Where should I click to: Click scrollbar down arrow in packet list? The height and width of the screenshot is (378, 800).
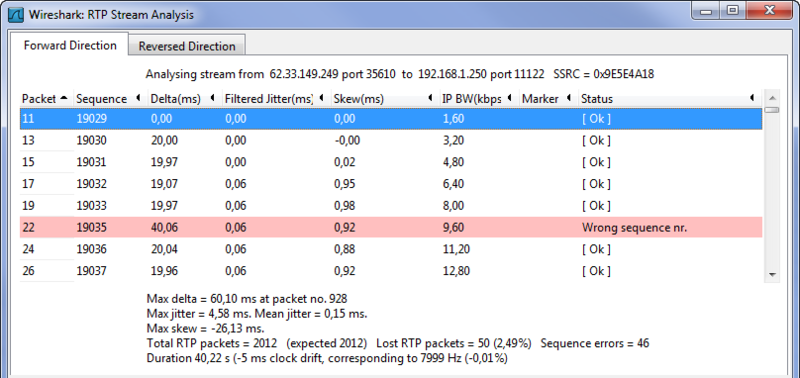[772, 275]
